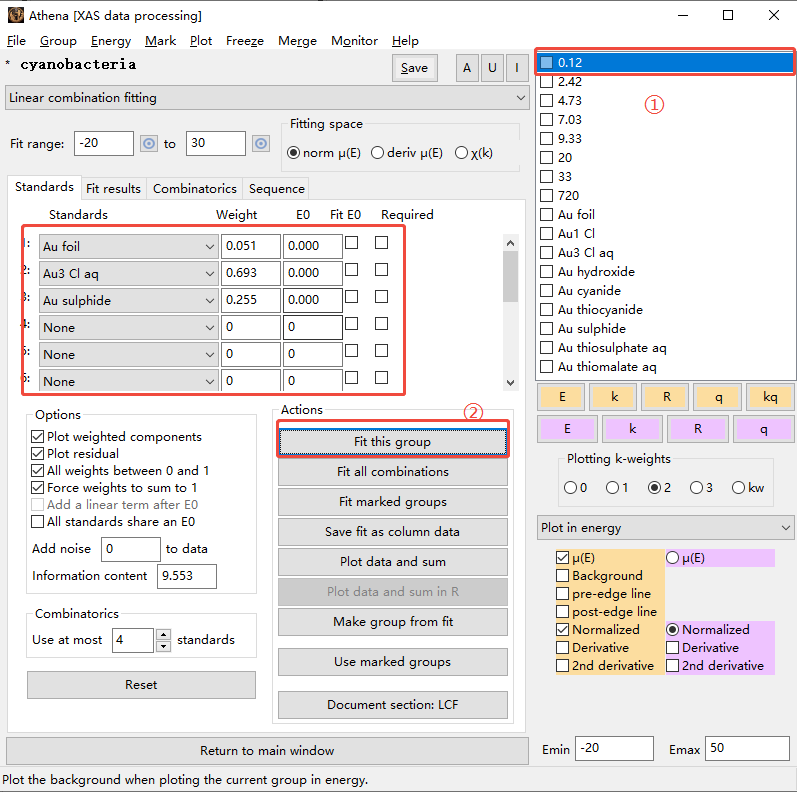Click Return to main window button
The width and height of the screenshot is (797, 792).
point(267,751)
